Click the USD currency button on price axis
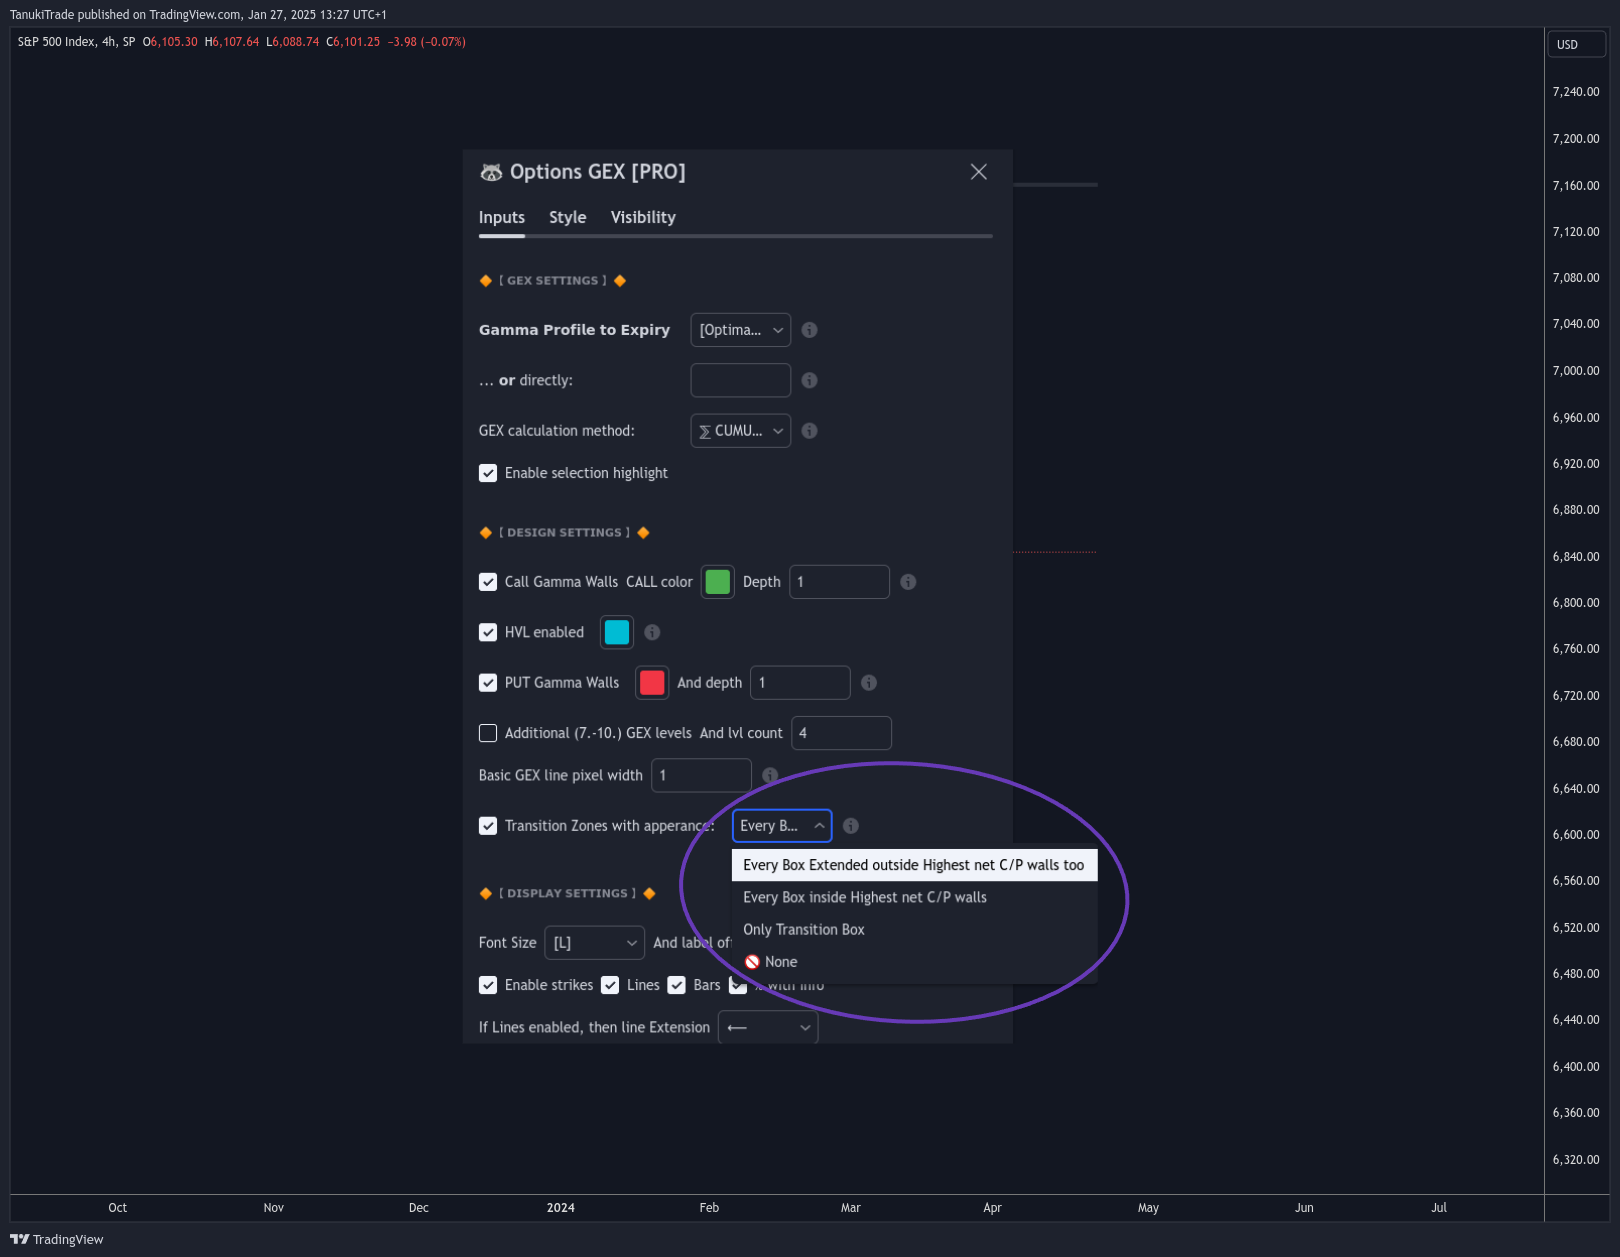1620x1257 pixels. 1577,44
